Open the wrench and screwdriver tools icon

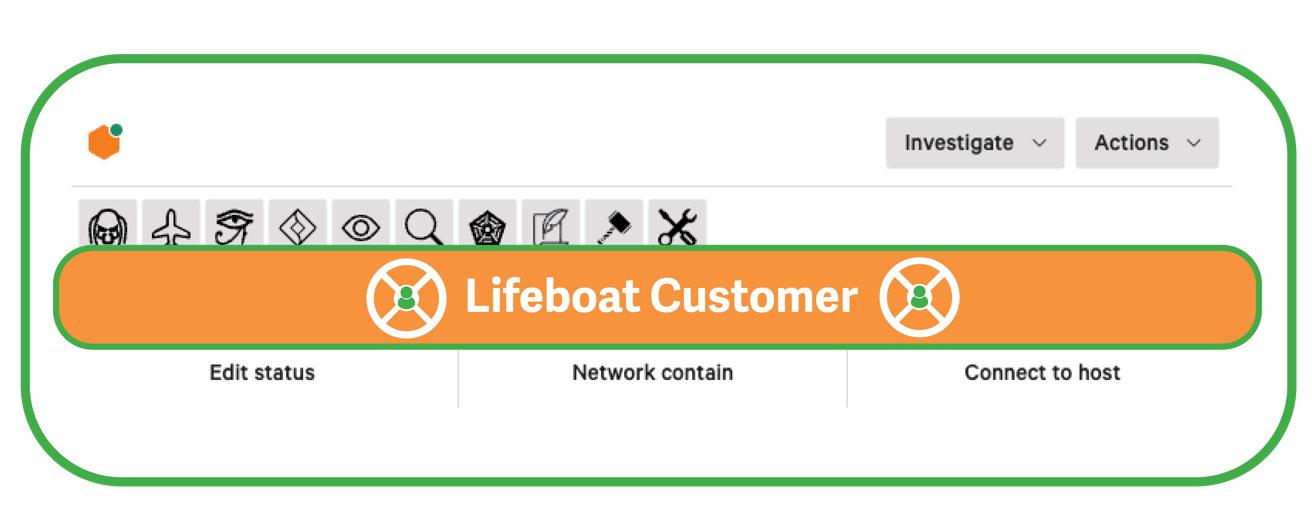(x=677, y=224)
